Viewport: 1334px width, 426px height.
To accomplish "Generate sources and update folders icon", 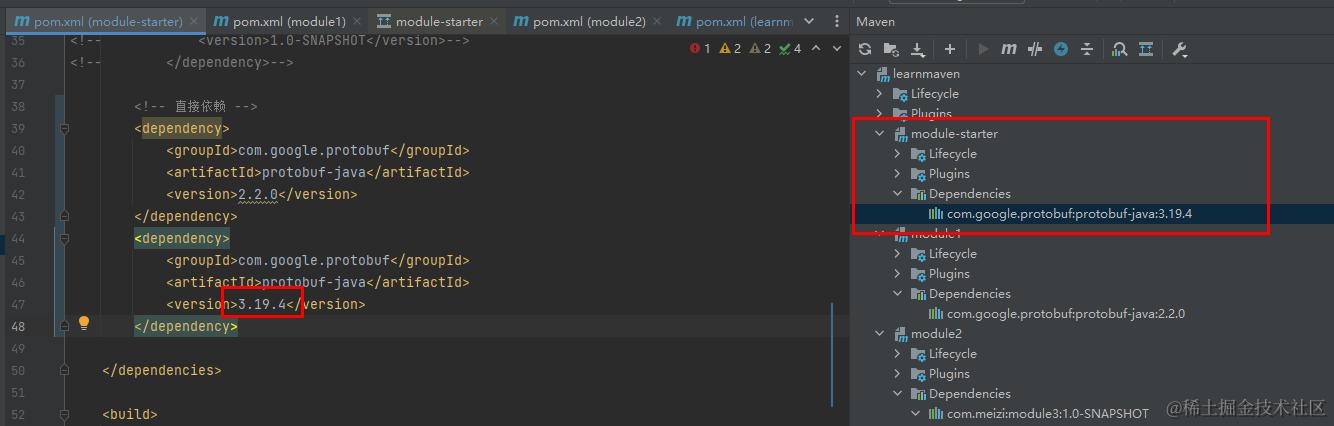I will click(x=891, y=49).
